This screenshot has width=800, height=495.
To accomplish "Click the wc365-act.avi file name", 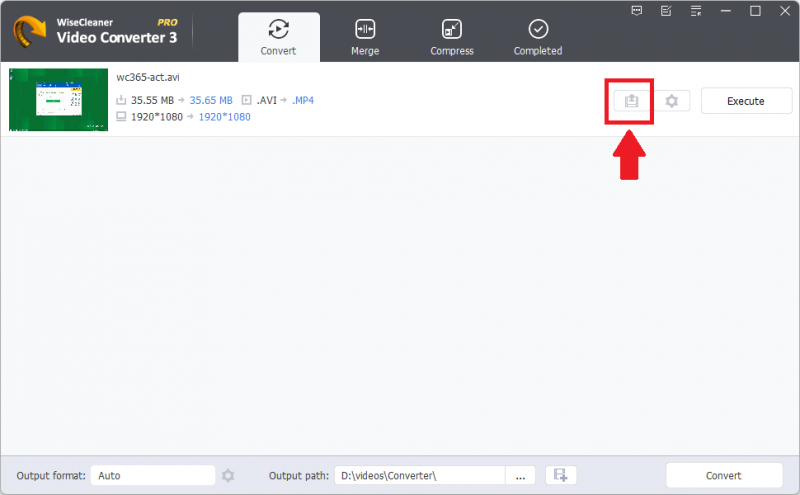I will [148, 78].
